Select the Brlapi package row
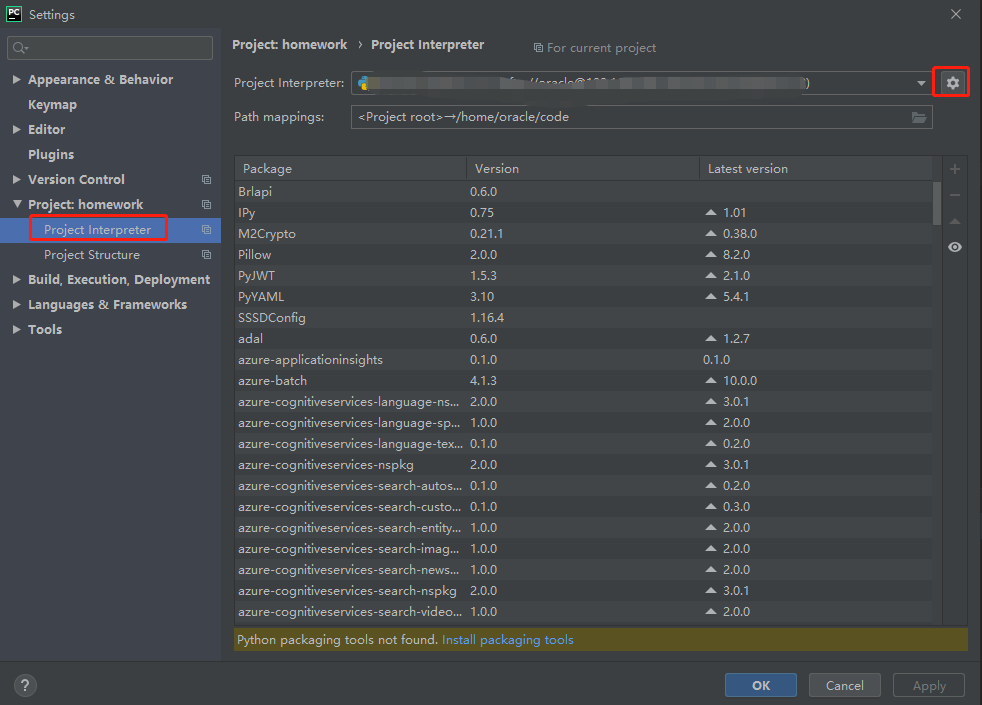 [x=584, y=192]
